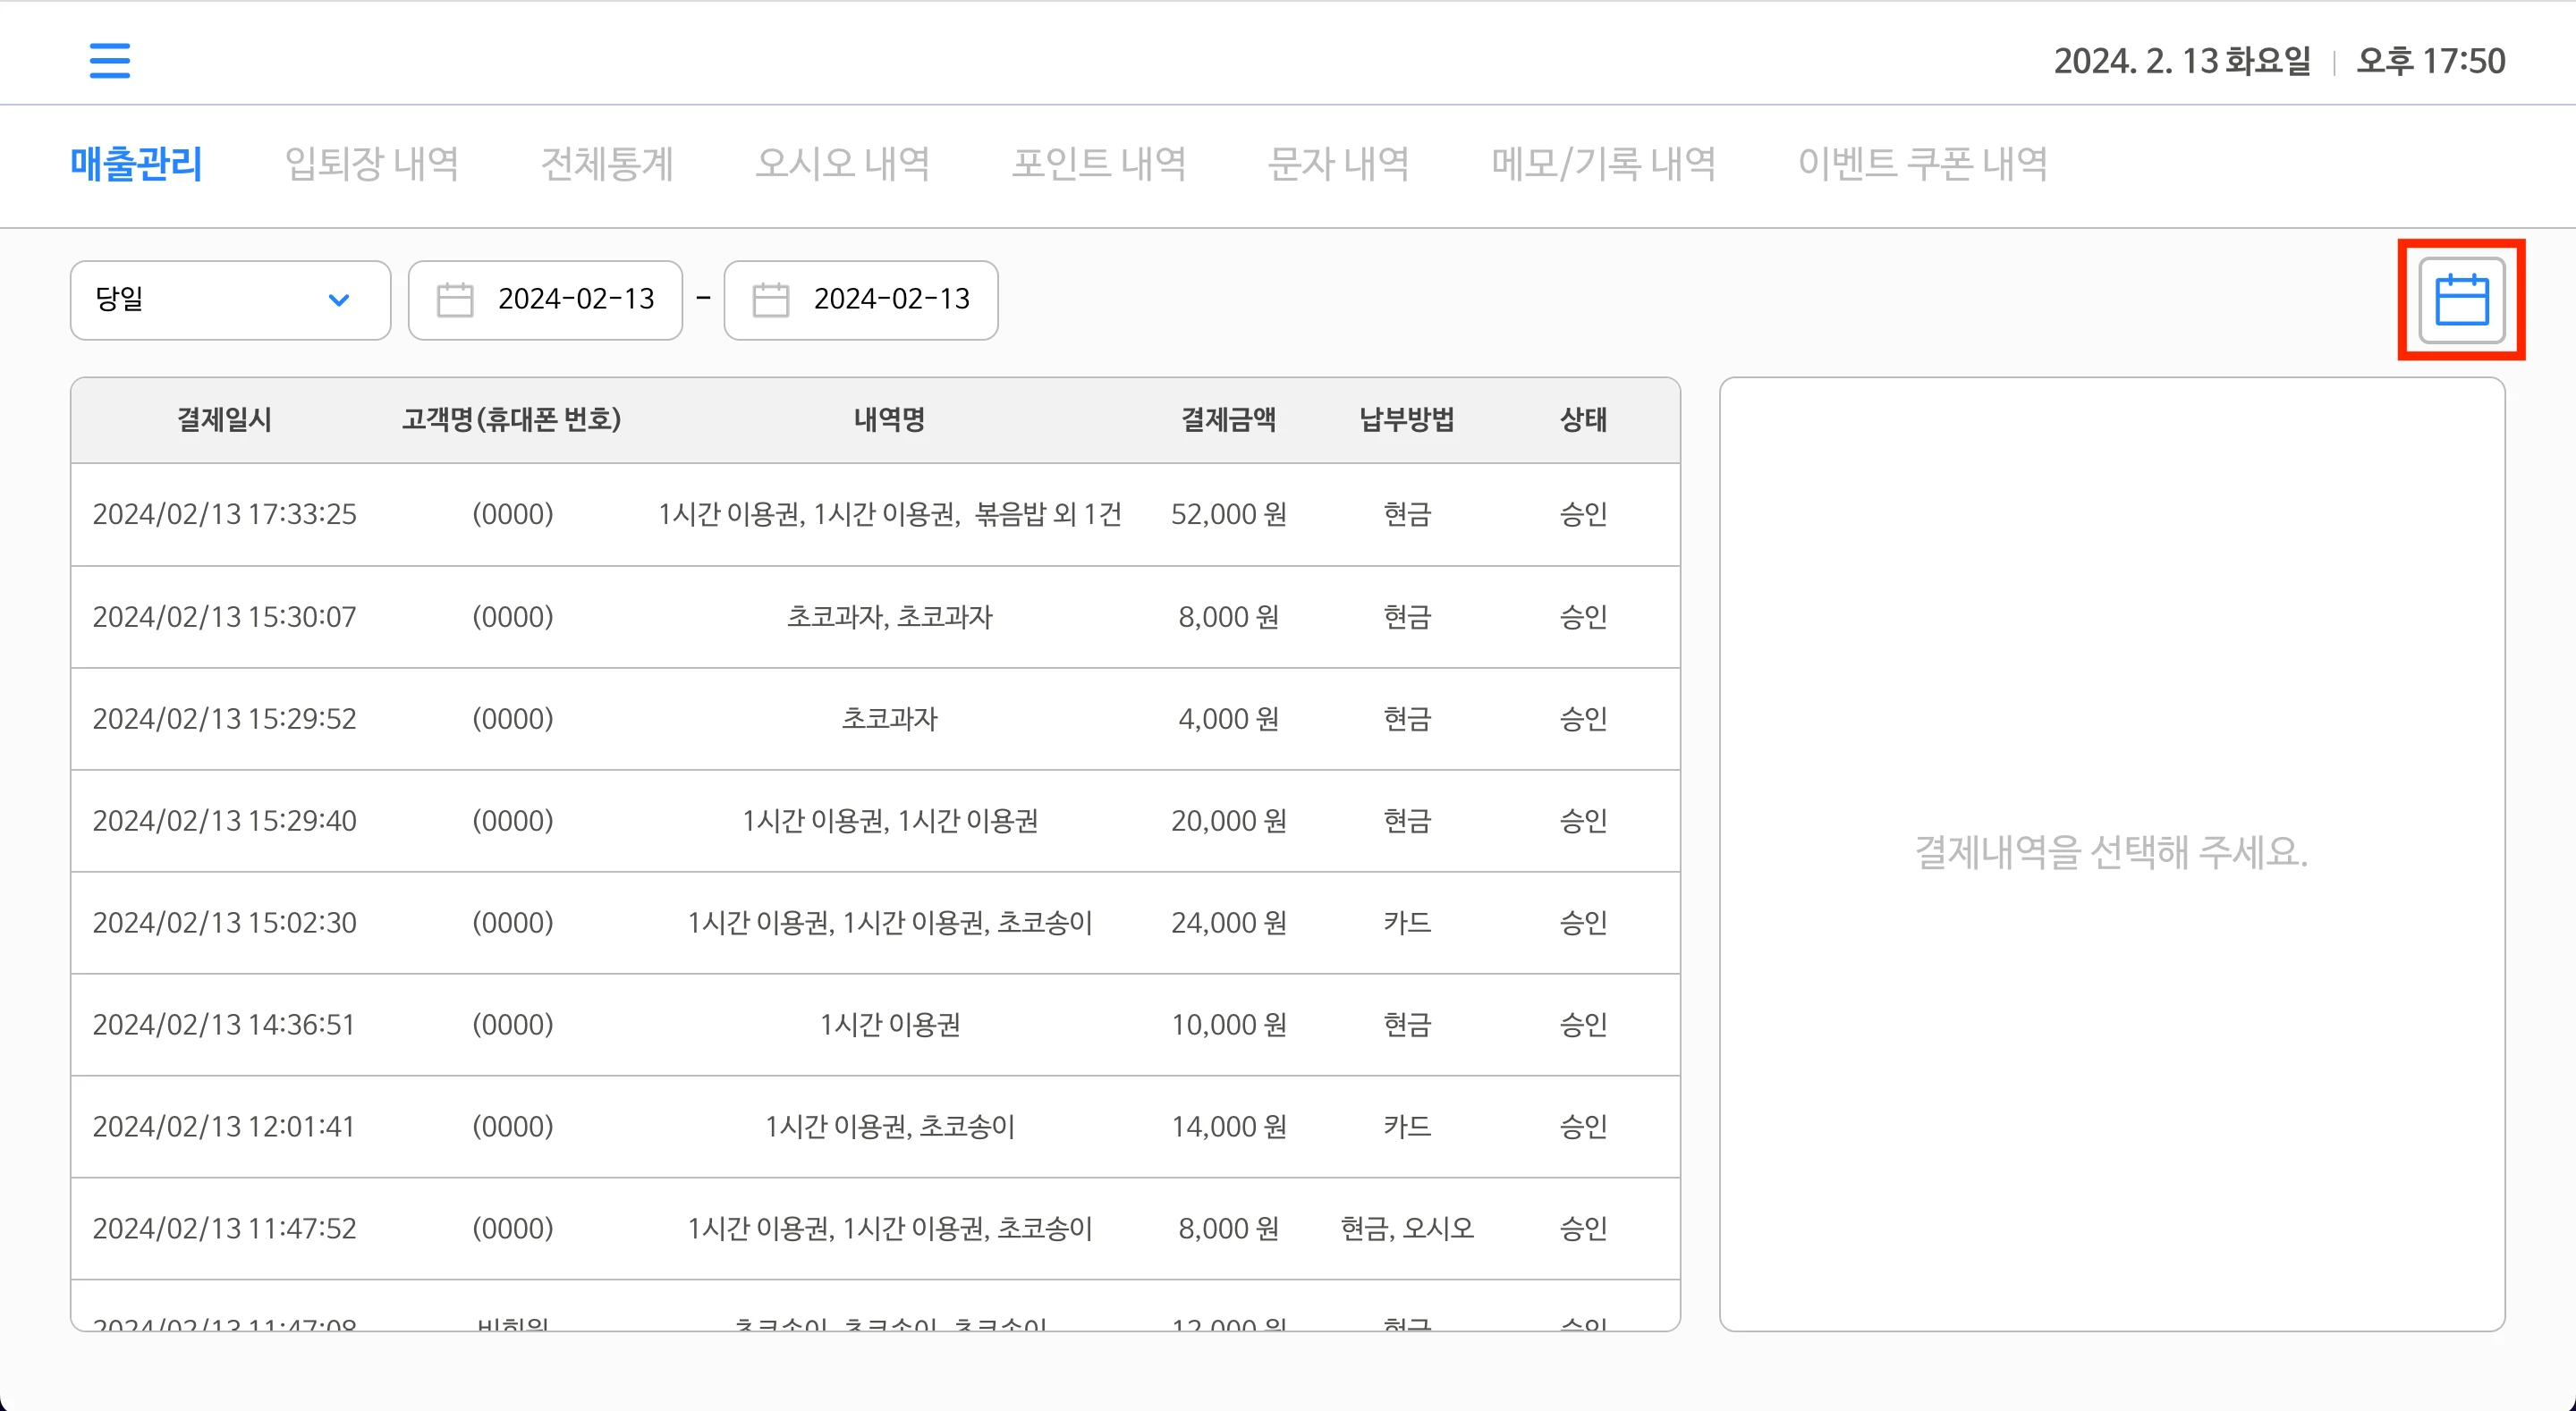
Task: Expand the 당일 period dropdown
Action: tap(230, 300)
